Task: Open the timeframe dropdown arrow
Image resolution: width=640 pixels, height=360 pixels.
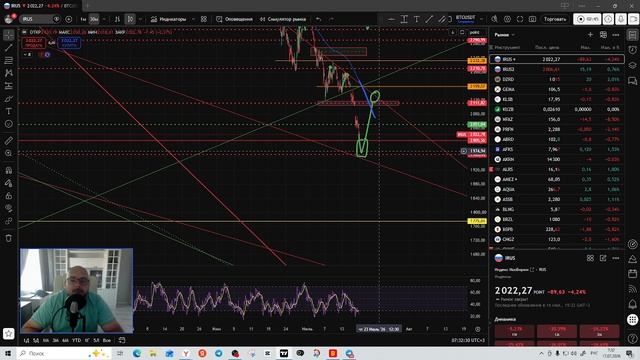Action: (104, 19)
